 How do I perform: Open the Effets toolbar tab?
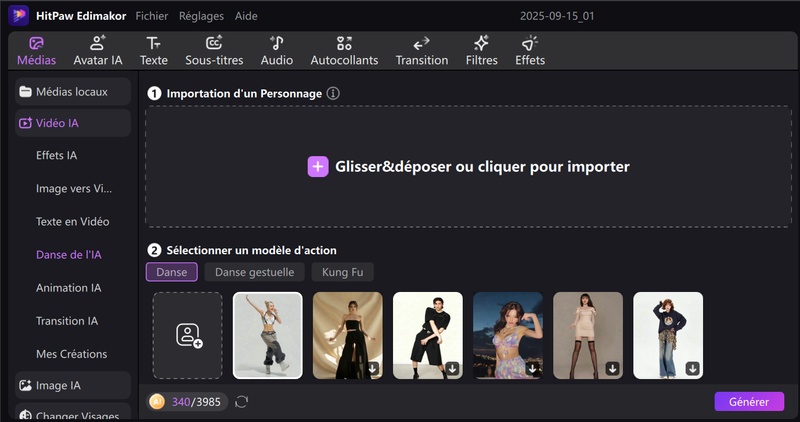pyautogui.click(x=530, y=51)
